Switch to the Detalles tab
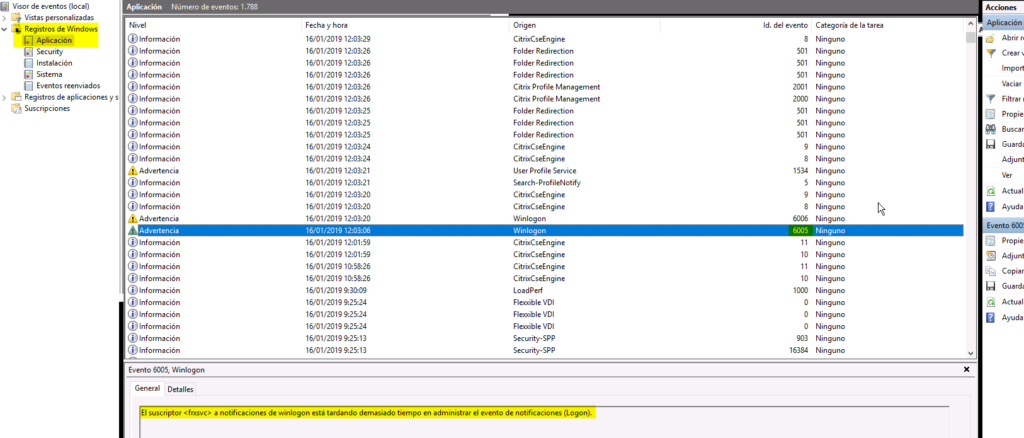The width and height of the screenshot is (1024, 438). 180,389
